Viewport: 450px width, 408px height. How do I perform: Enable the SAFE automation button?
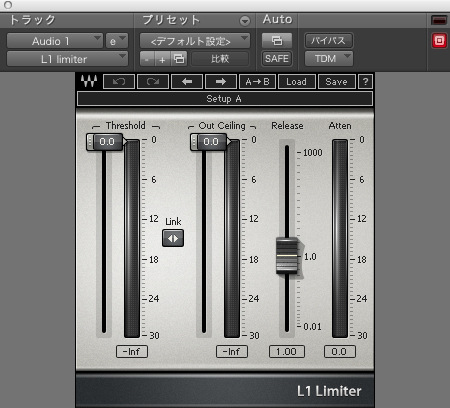277,59
